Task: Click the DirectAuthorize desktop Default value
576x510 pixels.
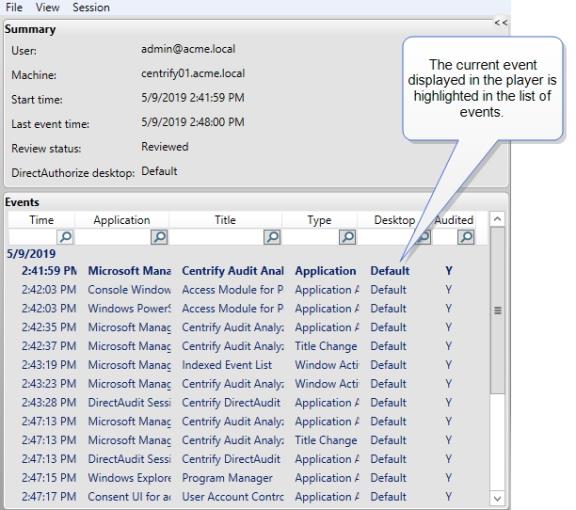Action: (x=159, y=171)
